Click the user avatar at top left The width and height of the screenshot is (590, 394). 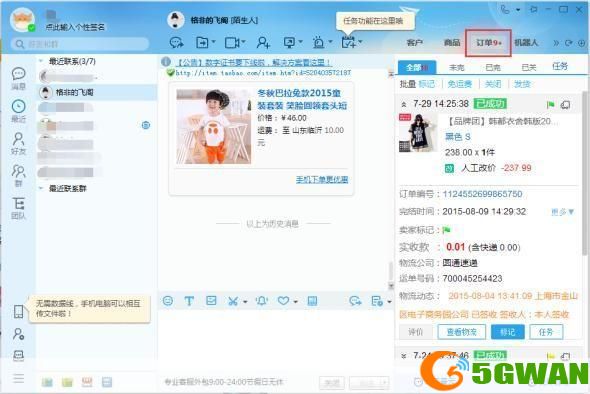23,20
